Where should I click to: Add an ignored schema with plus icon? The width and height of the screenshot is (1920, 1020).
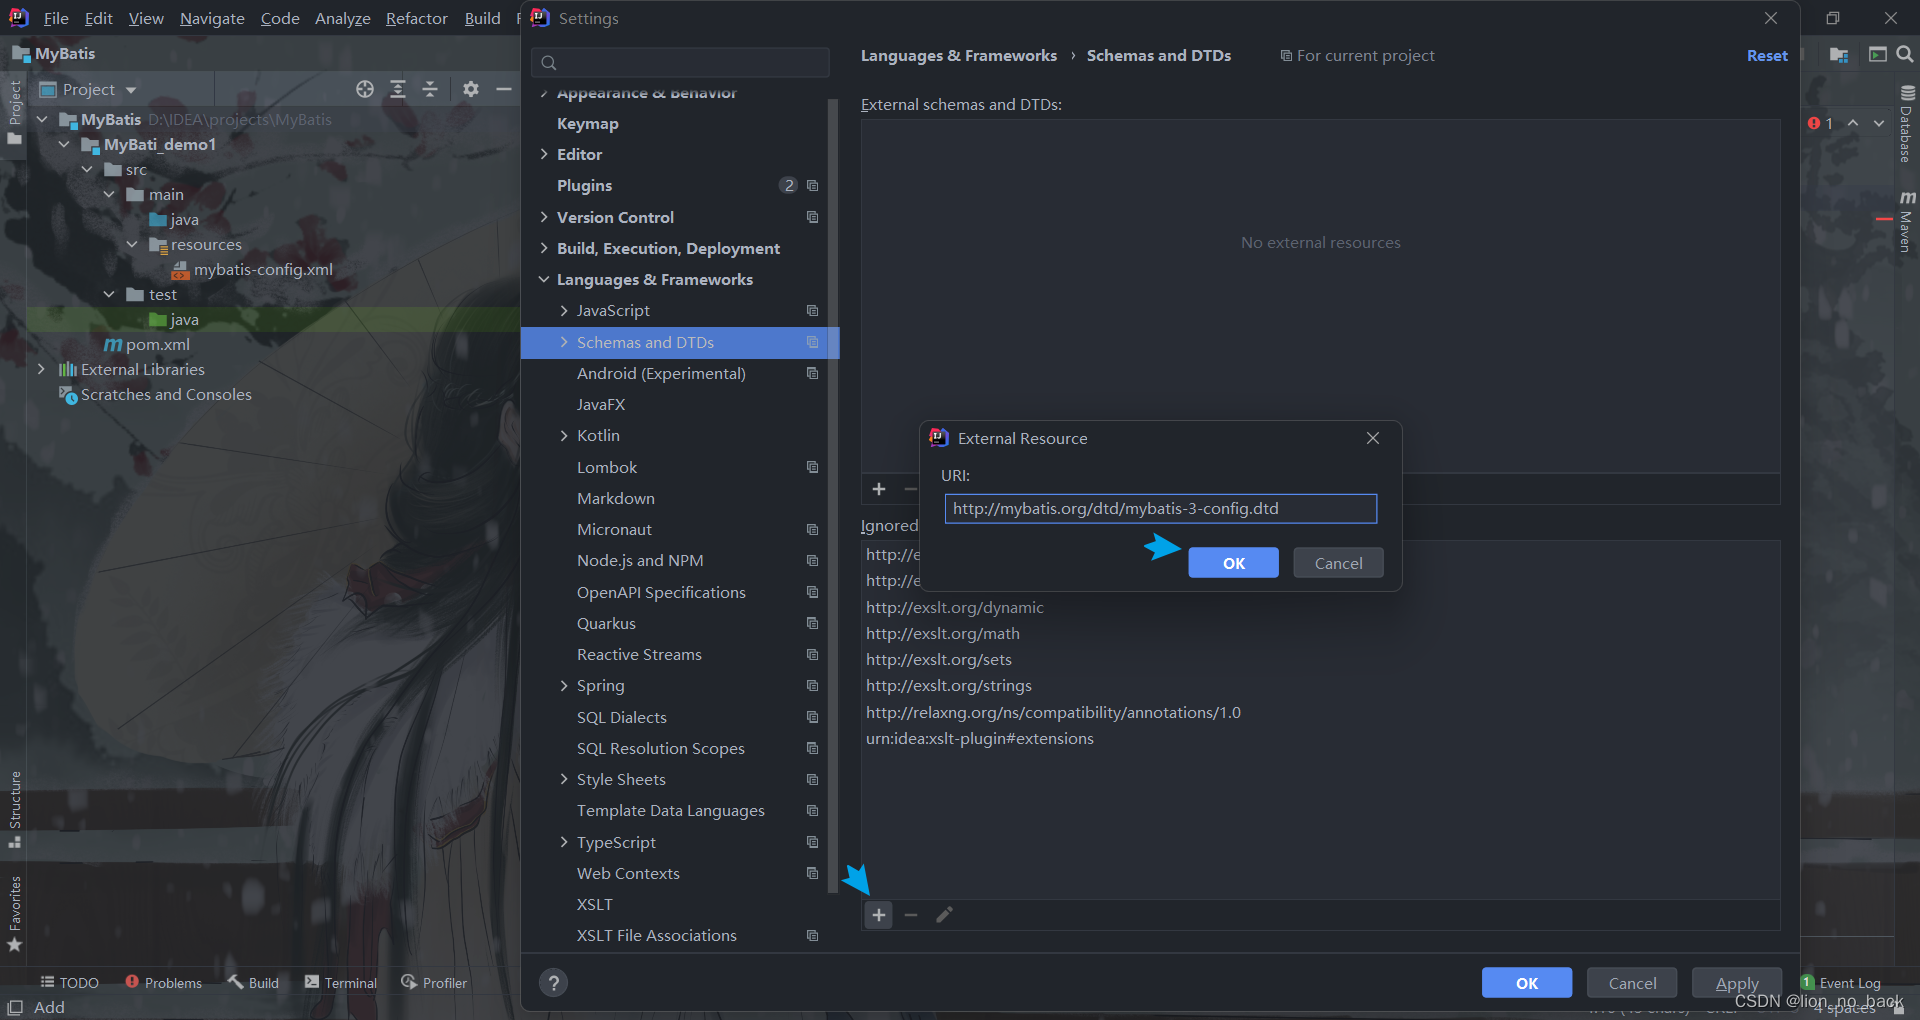879,915
